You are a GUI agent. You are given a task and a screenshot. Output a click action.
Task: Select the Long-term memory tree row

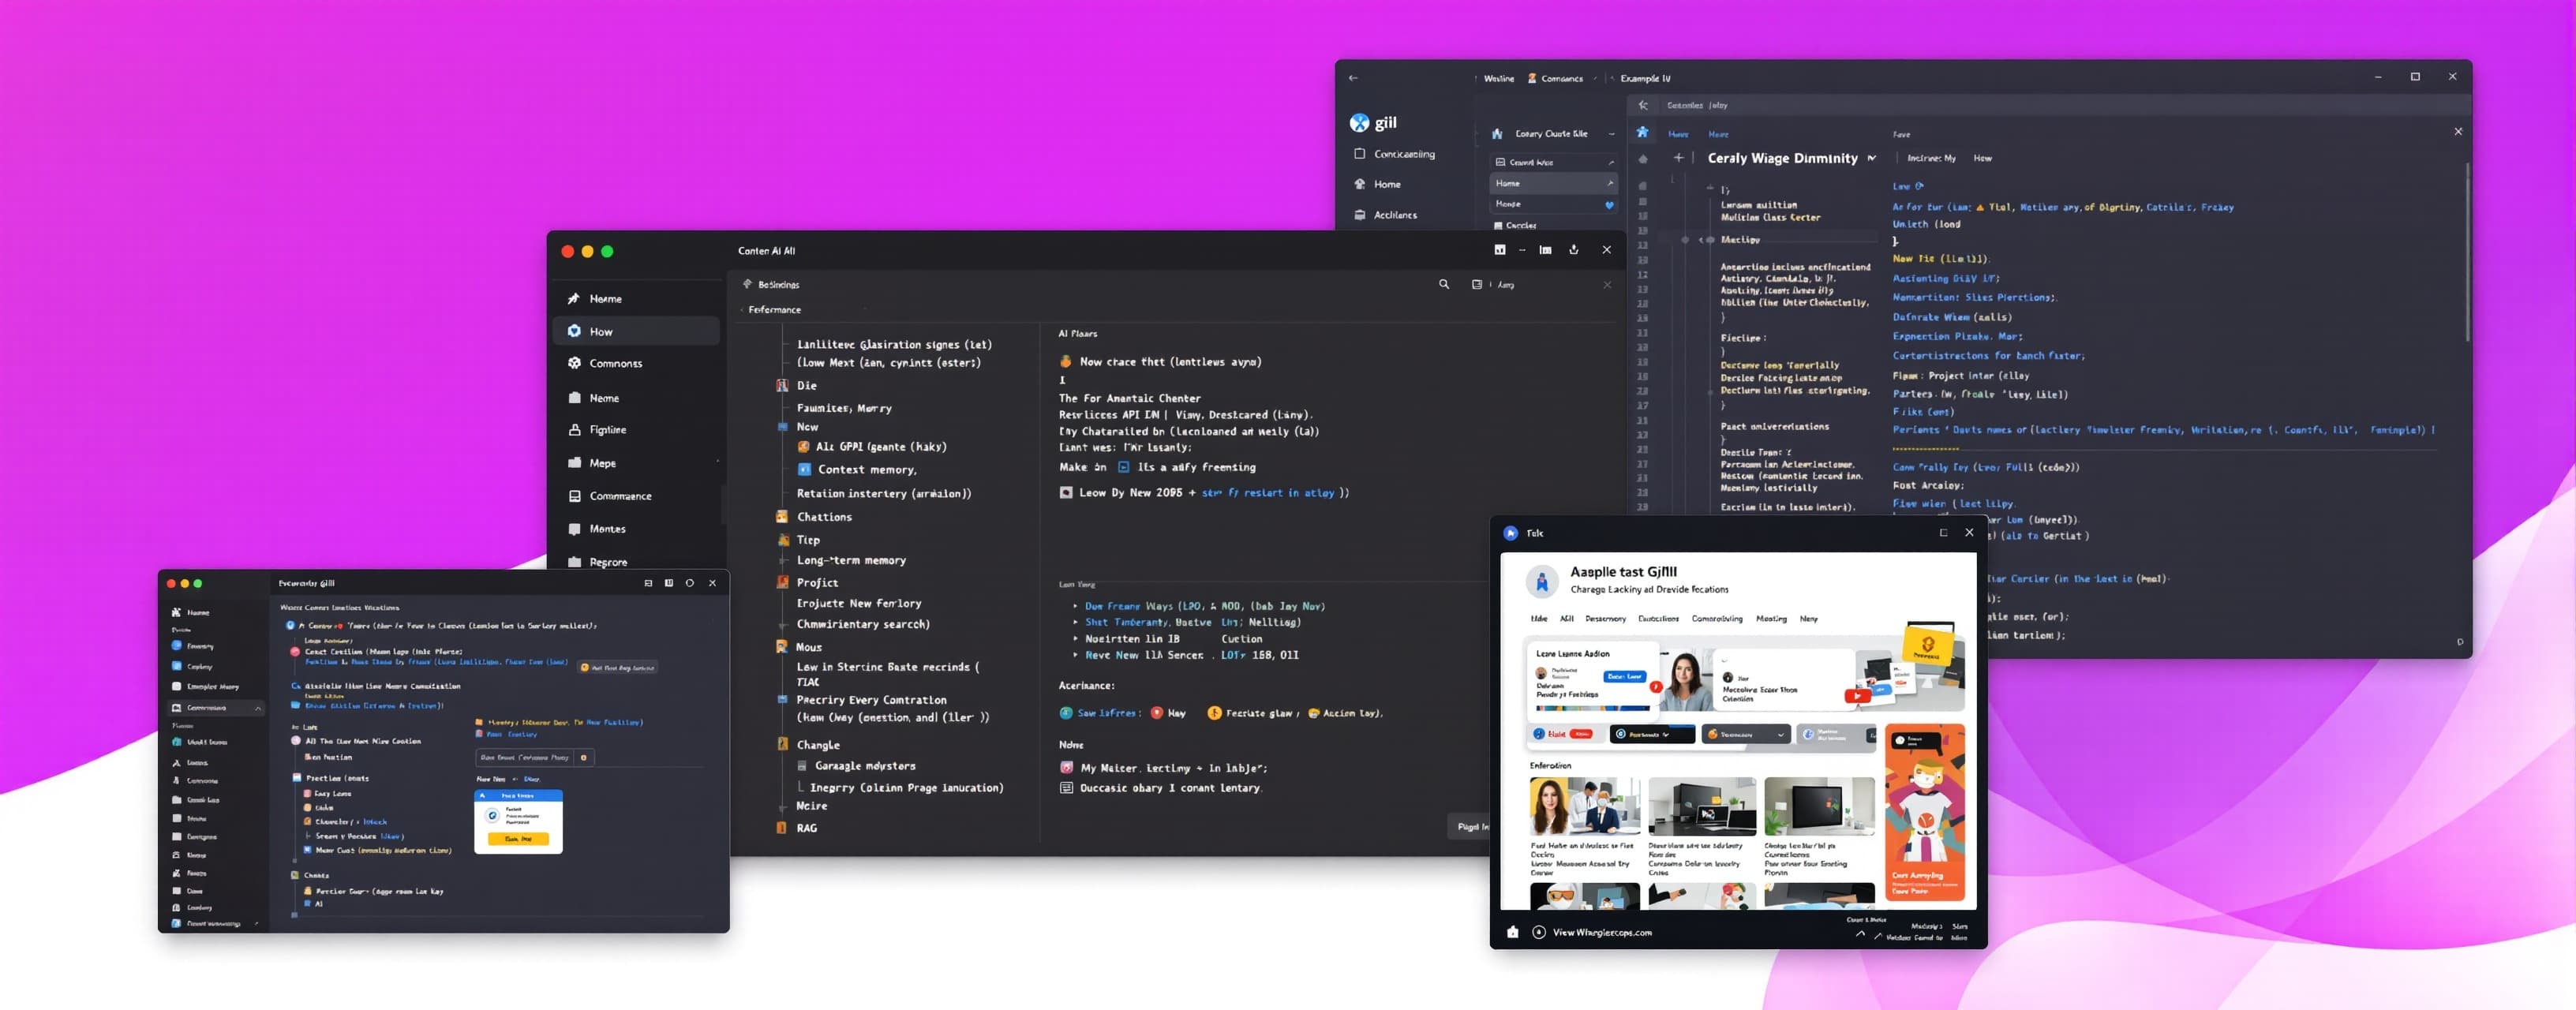(x=851, y=560)
